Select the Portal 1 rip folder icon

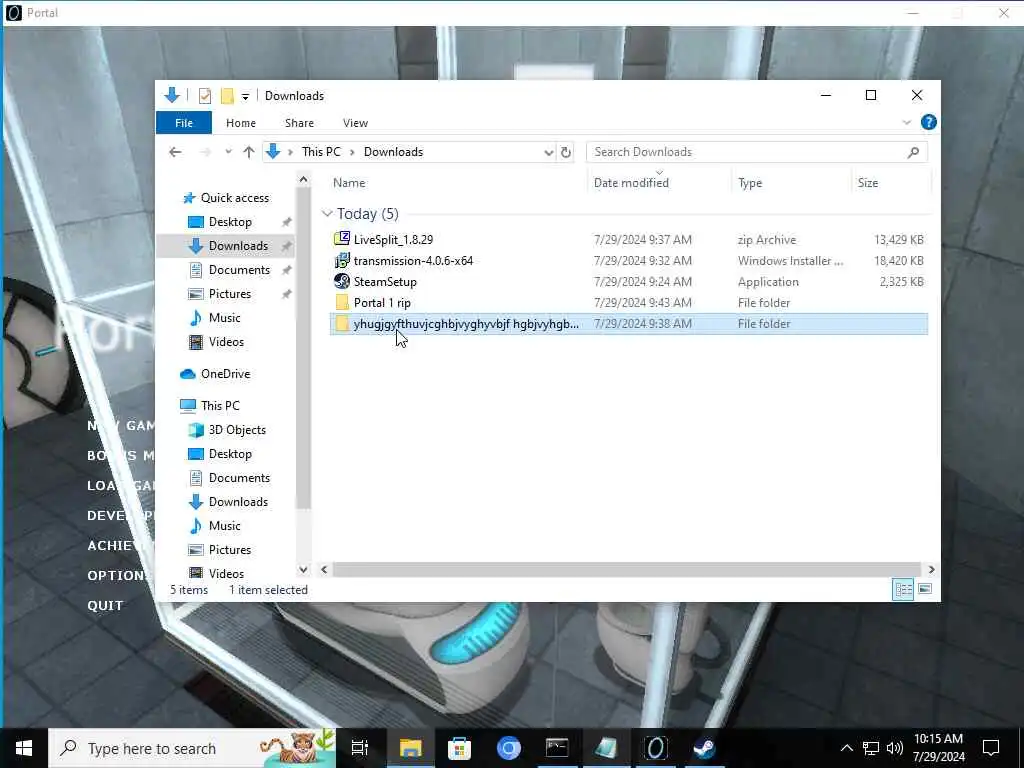coord(342,302)
